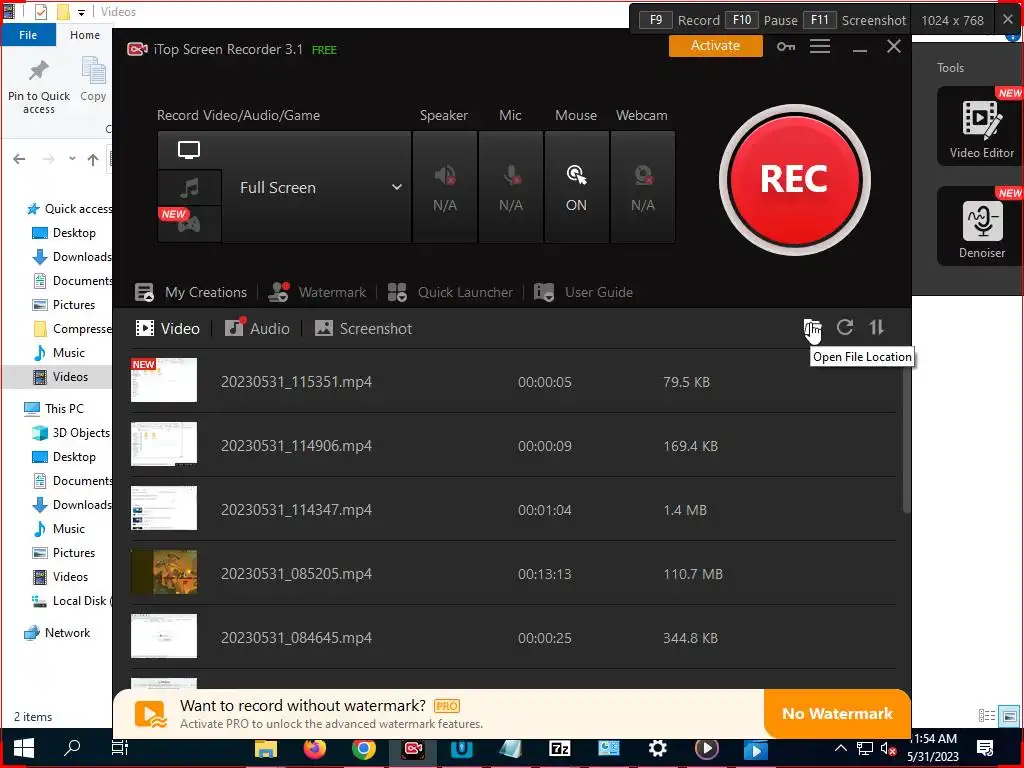The height and width of the screenshot is (768, 1024).
Task: Expand recent locations dropdown in File Explorer
Action: point(72,159)
